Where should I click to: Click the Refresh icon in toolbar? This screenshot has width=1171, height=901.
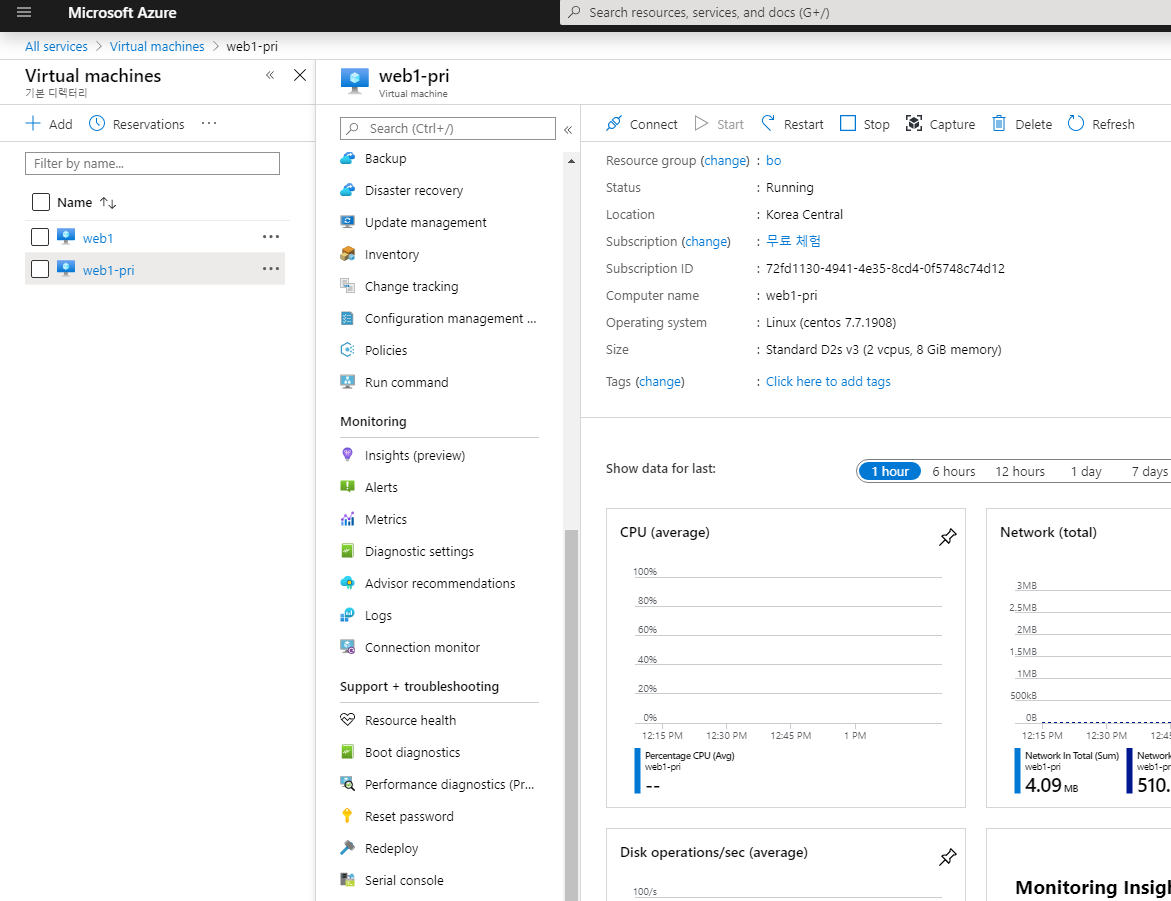click(1075, 123)
